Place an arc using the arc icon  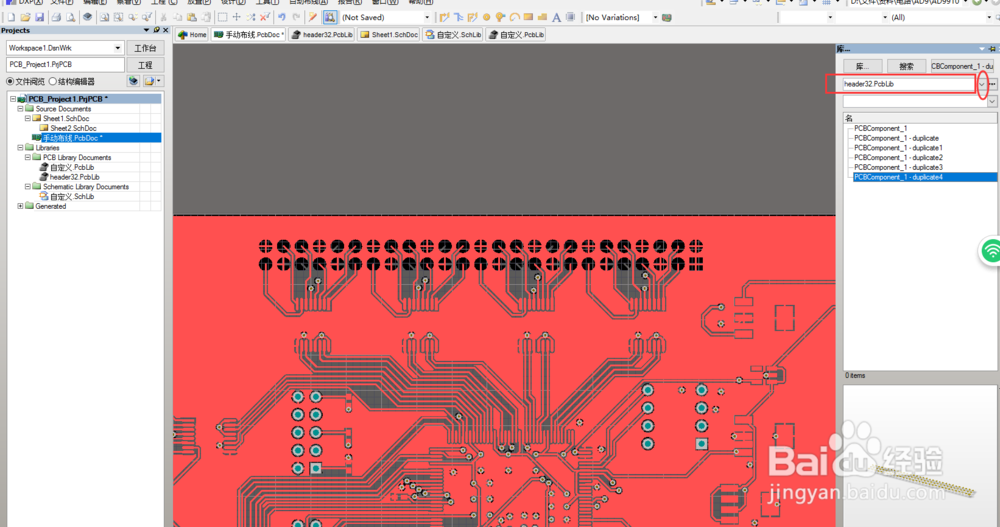pos(515,17)
